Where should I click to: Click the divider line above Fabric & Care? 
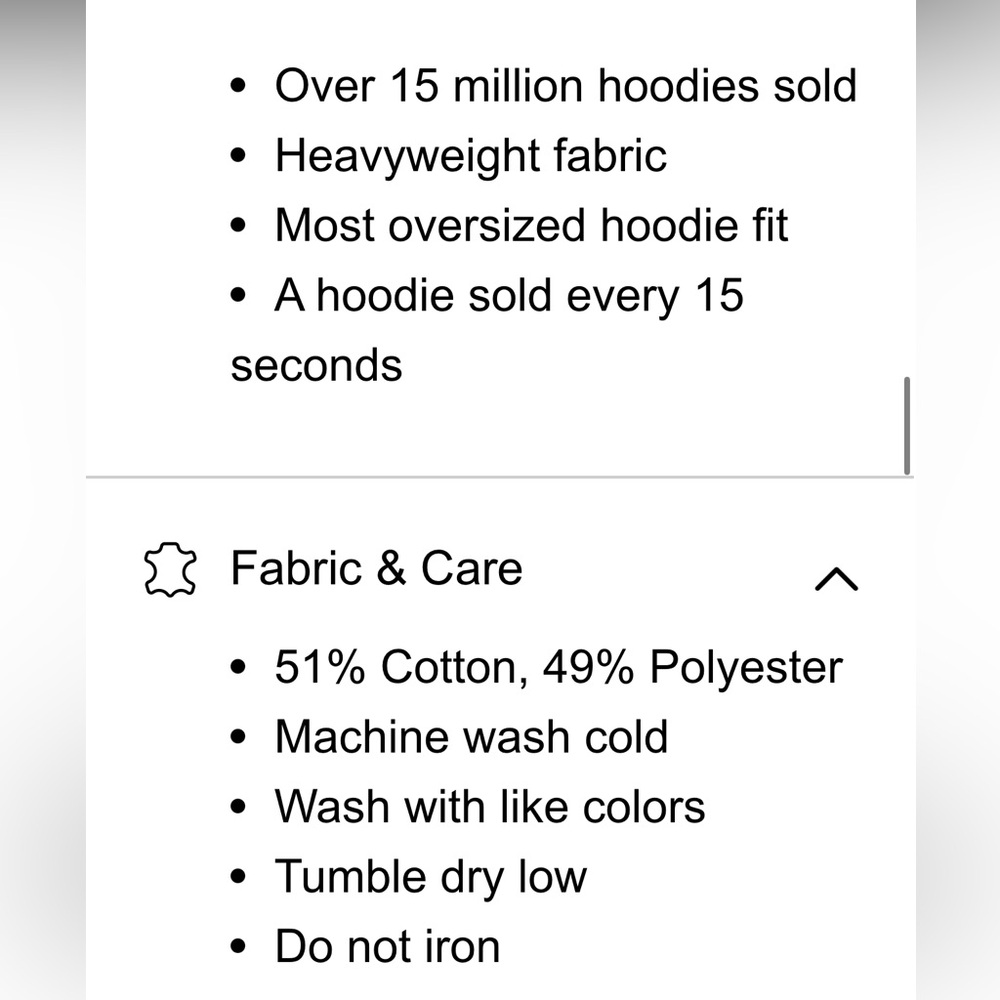click(x=500, y=478)
